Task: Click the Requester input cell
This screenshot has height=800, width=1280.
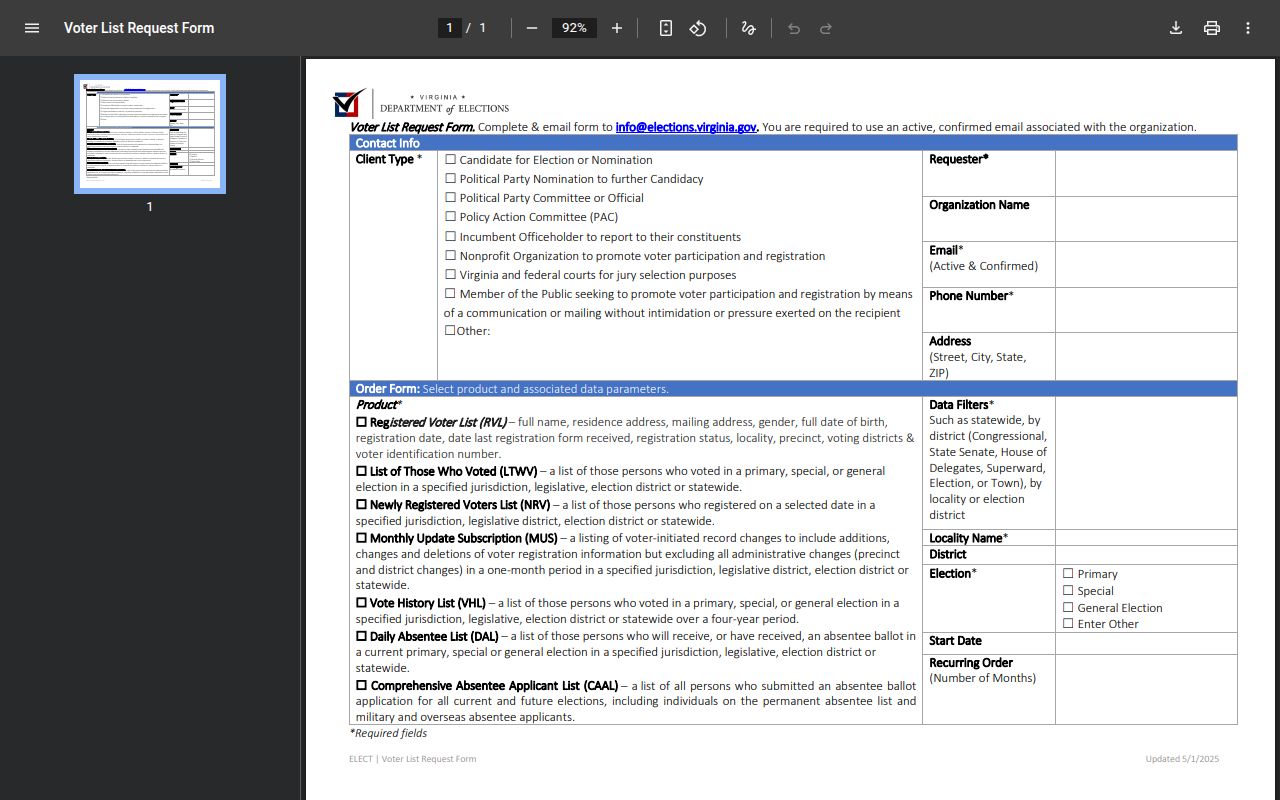Action: [1146, 173]
